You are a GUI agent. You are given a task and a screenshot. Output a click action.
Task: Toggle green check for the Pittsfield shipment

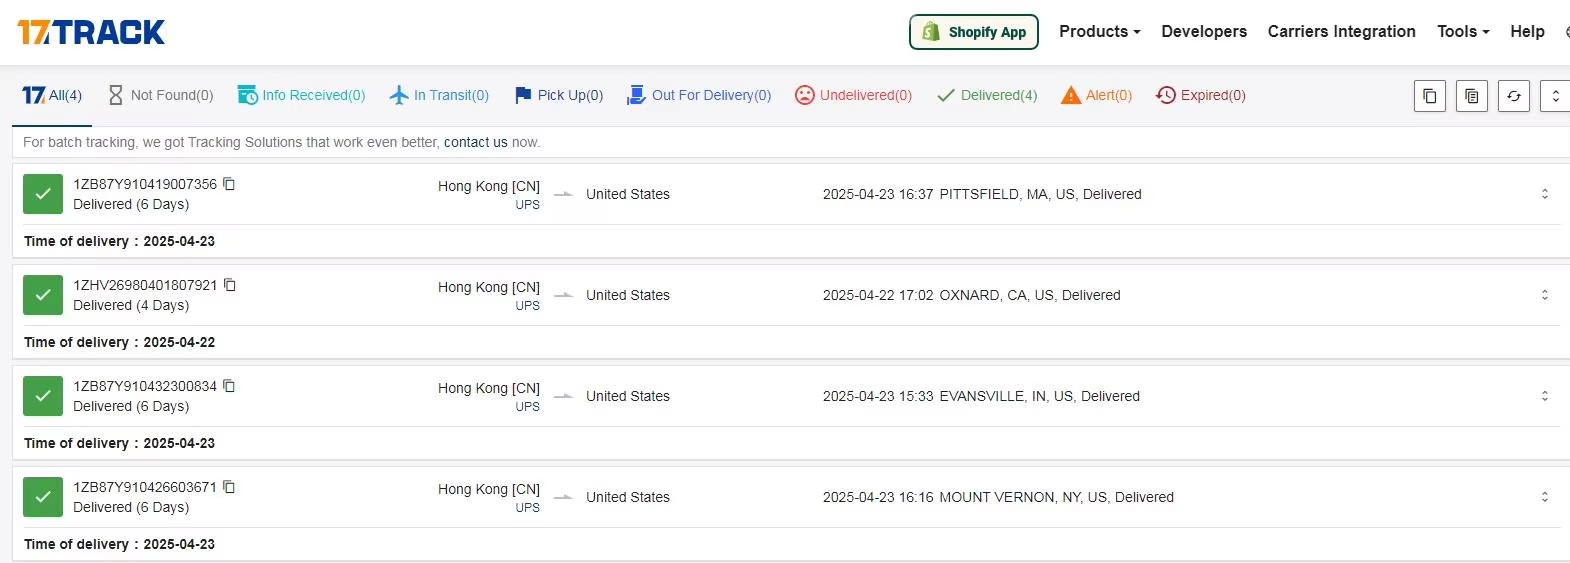pos(43,194)
